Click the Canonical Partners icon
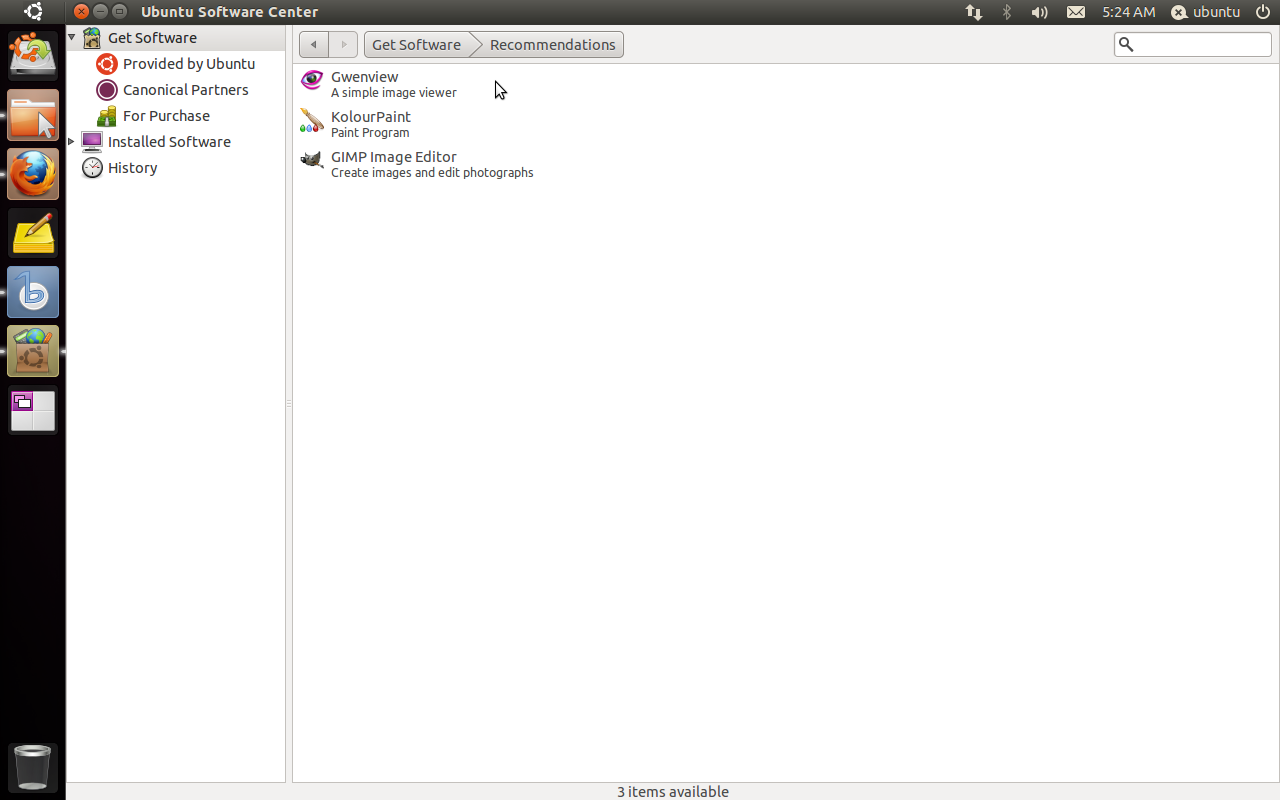1280x800 pixels. 107,90
